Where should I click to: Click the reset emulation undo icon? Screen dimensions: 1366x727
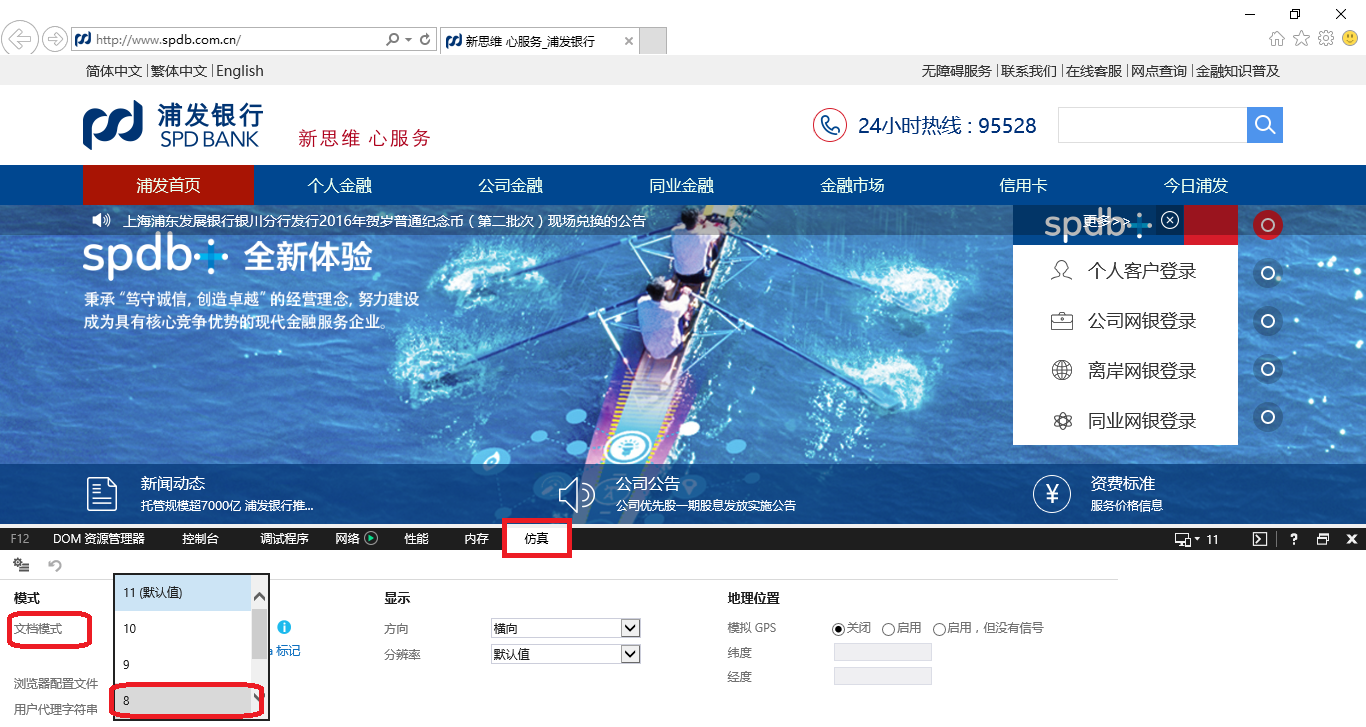tap(55, 566)
